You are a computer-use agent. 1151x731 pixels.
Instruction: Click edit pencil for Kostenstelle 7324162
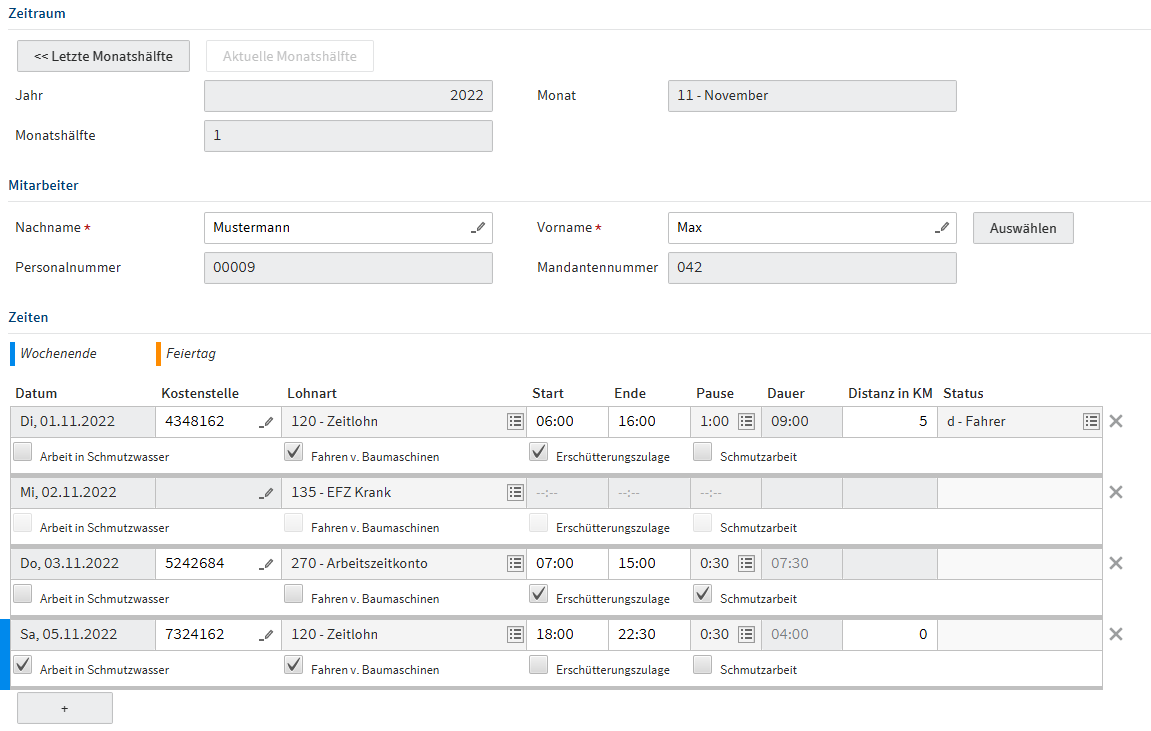click(266, 635)
